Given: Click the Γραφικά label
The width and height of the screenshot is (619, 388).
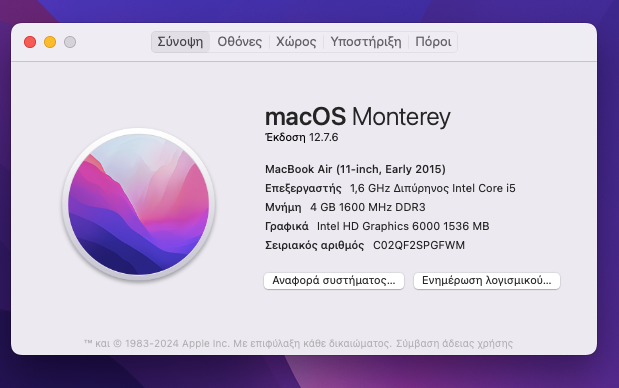Looking at the screenshot, I should [x=287, y=227].
